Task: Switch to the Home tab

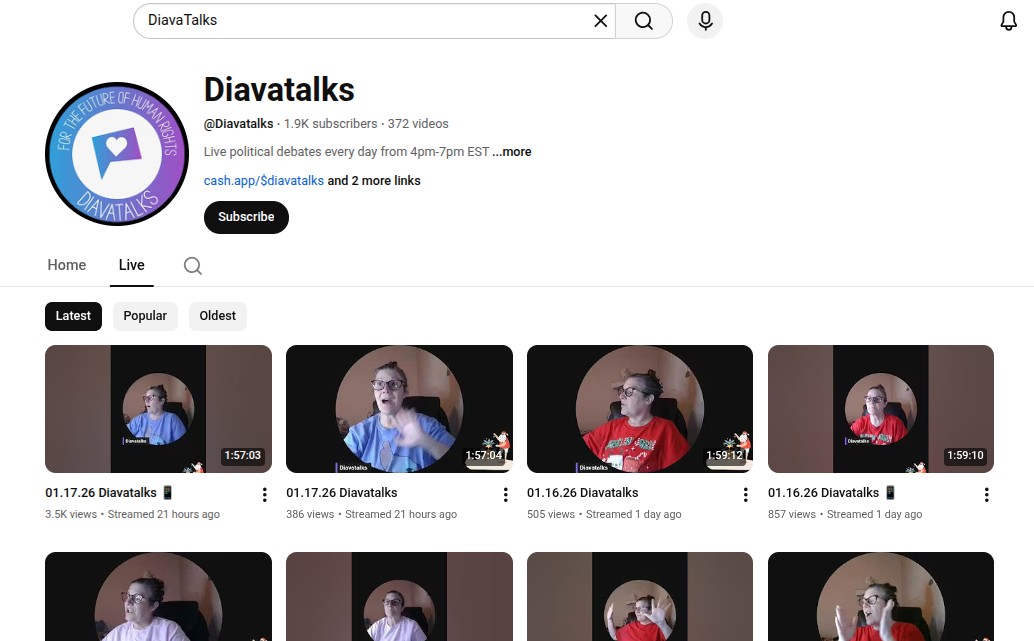Action: 67,265
